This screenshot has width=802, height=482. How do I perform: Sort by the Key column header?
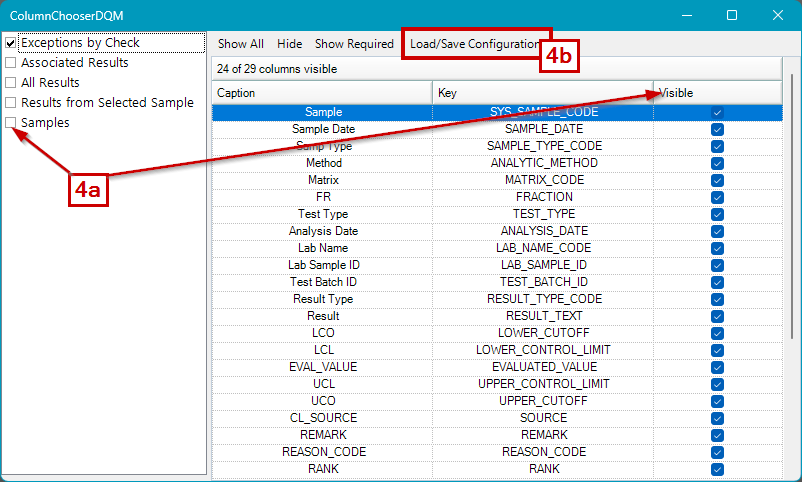pyautogui.click(x=543, y=93)
